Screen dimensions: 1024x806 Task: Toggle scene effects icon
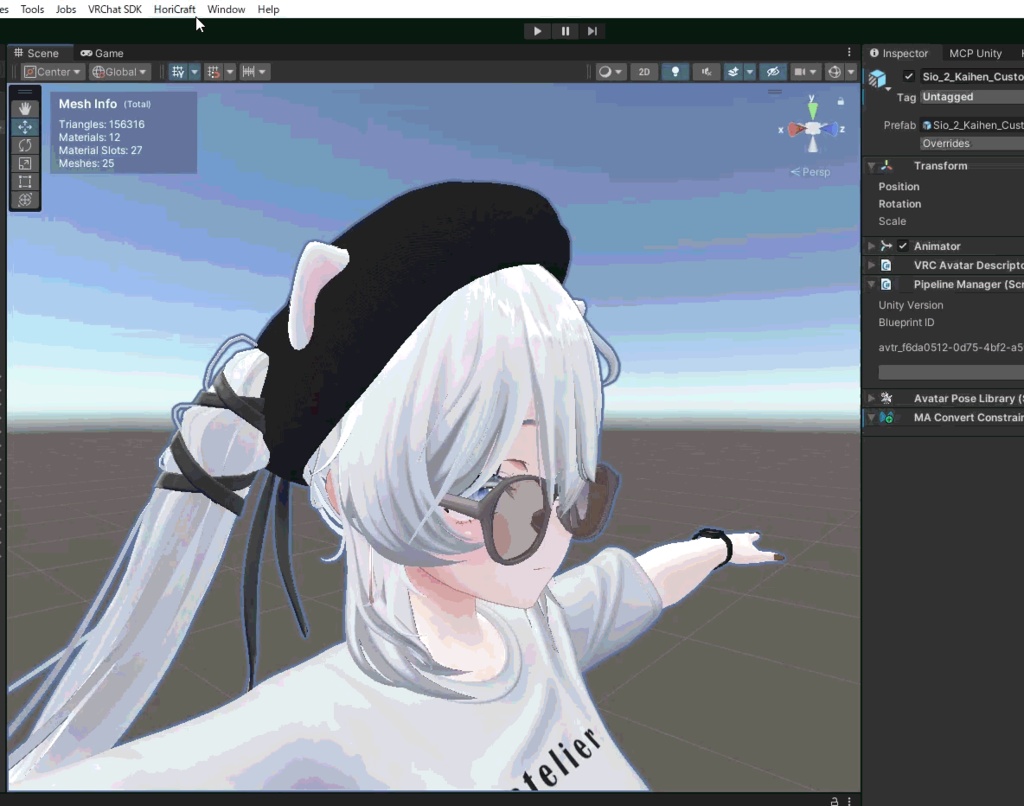(733, 72)
